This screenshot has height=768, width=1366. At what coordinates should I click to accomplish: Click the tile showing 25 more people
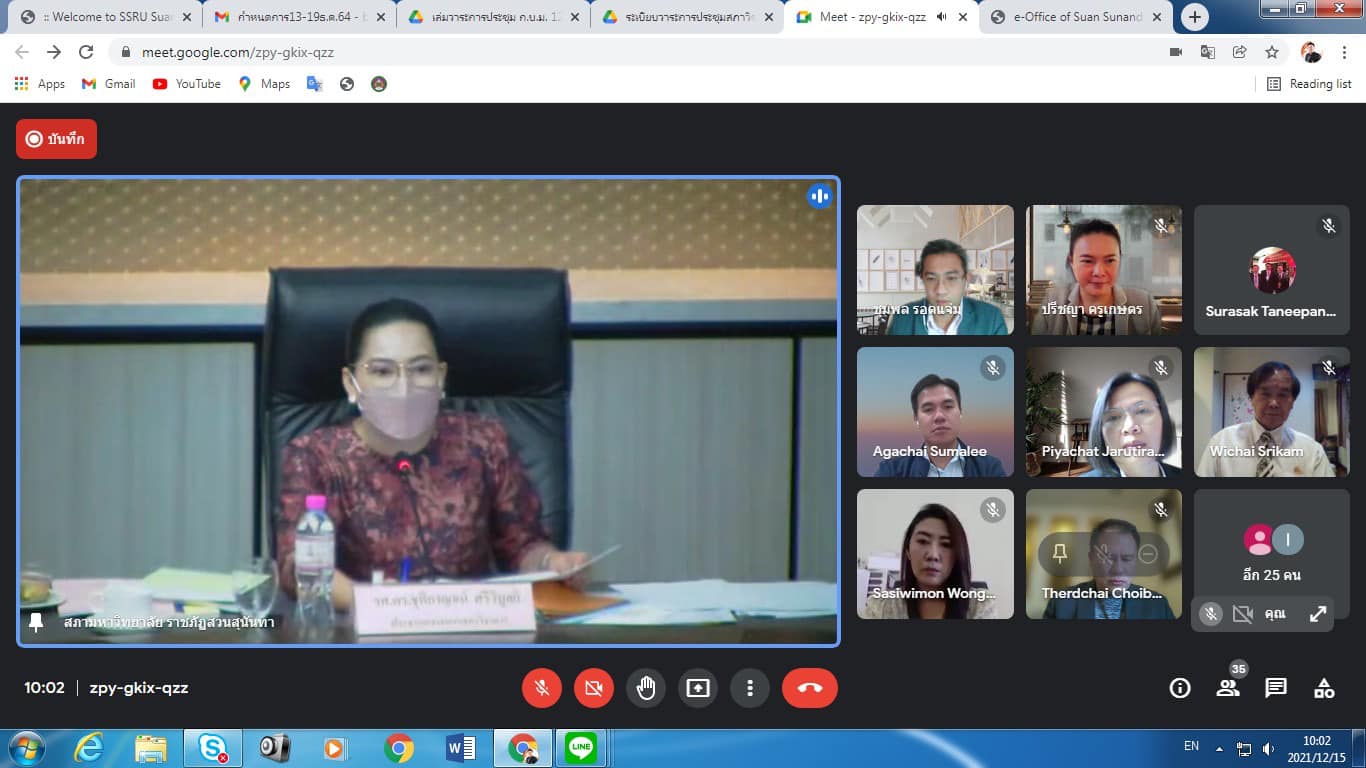click(x=1272, y=553)
